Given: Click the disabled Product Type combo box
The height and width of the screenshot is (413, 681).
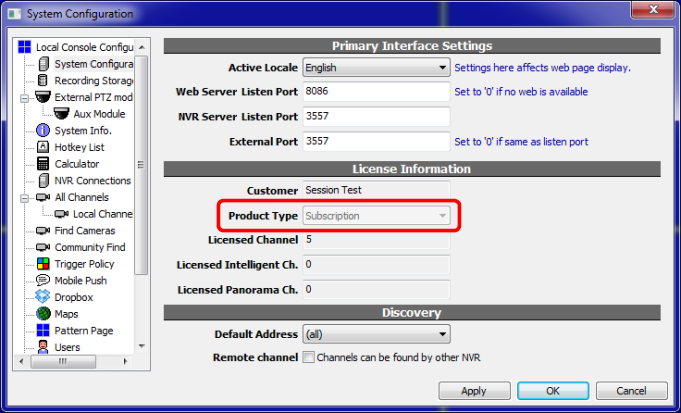Looking at the screenshot, I should [x=376, y=216].
